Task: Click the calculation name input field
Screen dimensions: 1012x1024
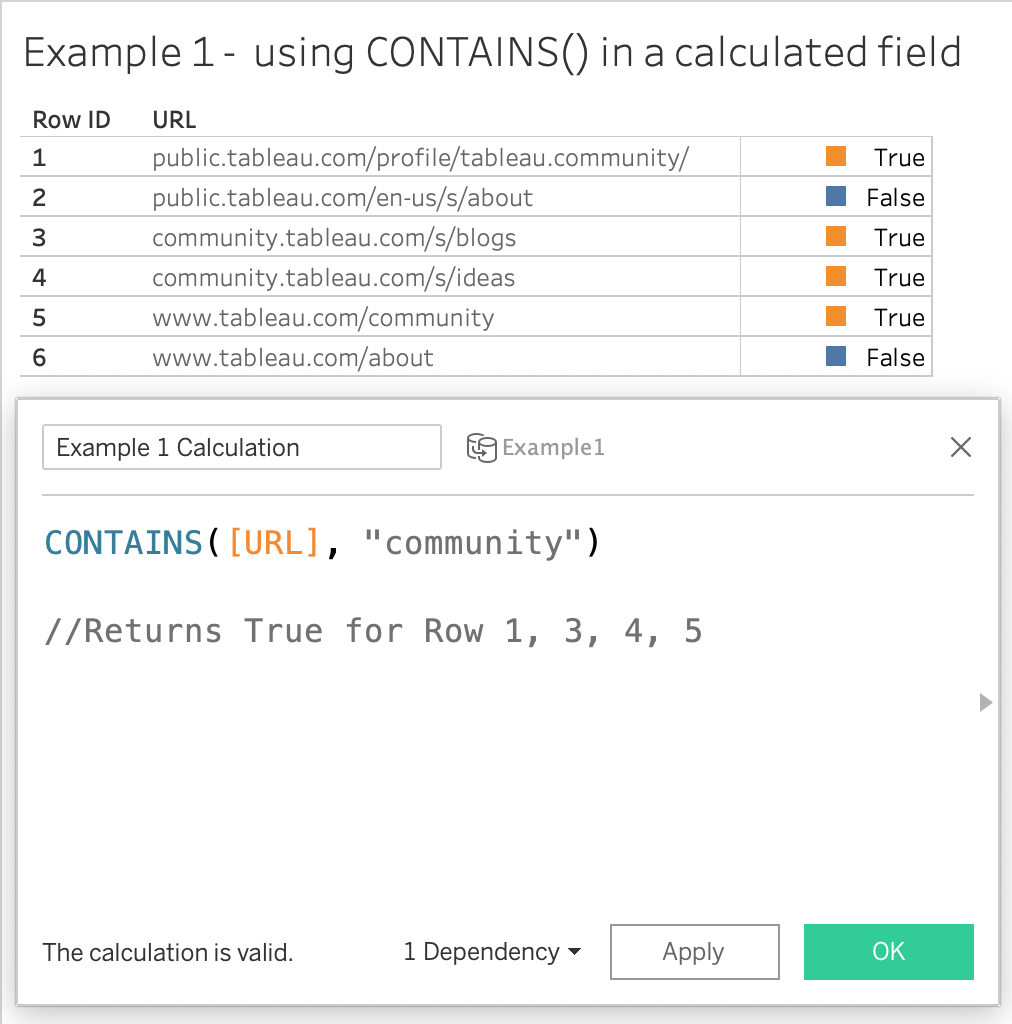Action: (241, 448)
